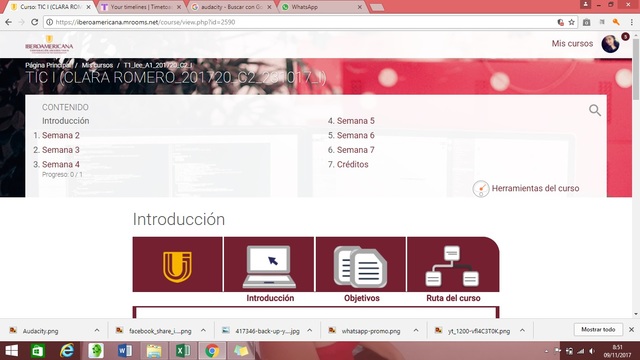
Task: Click the address bar URL field
Action: (x=302, y=22)
